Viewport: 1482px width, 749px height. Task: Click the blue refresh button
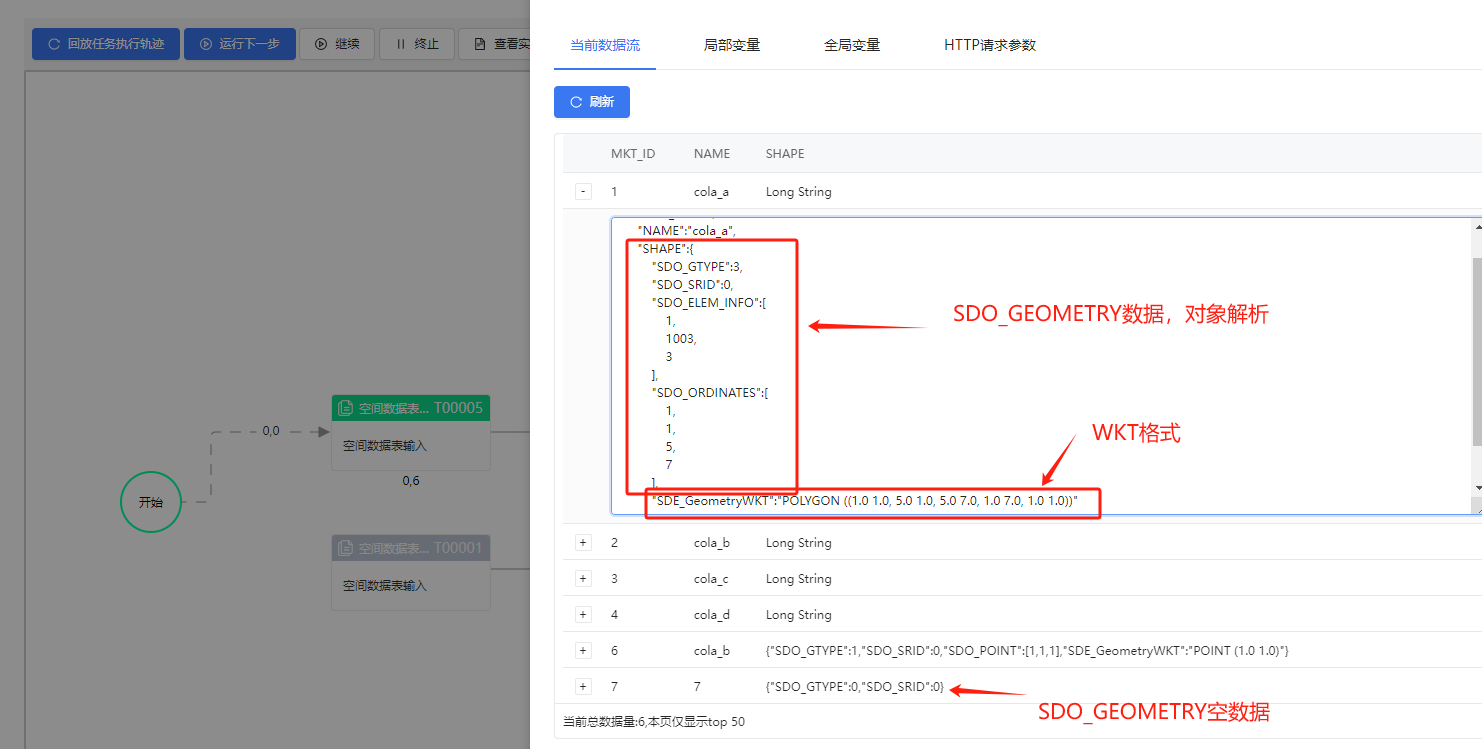591,102
